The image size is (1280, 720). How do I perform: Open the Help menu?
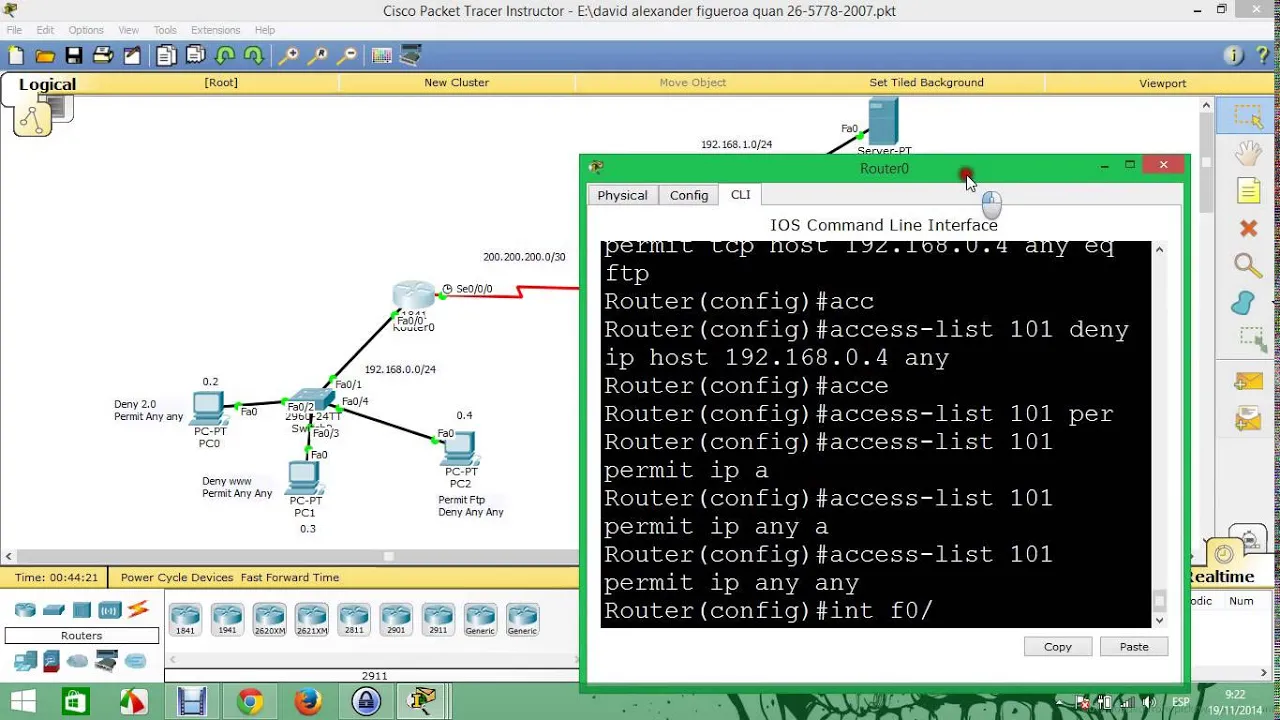(265, 30)
